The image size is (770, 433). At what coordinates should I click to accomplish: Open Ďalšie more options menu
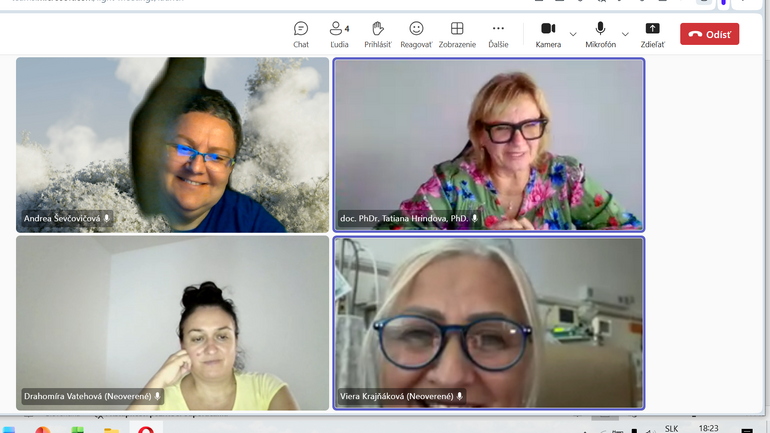498,34
